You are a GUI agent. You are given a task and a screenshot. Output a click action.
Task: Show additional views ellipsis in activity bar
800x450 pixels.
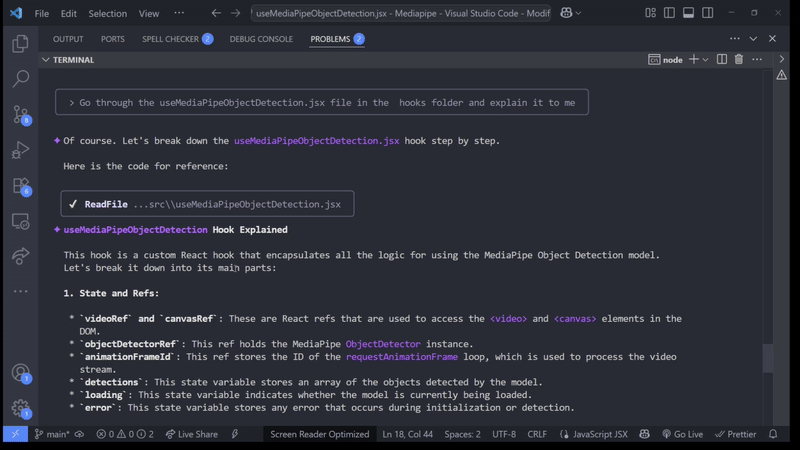tap(20, 291)
